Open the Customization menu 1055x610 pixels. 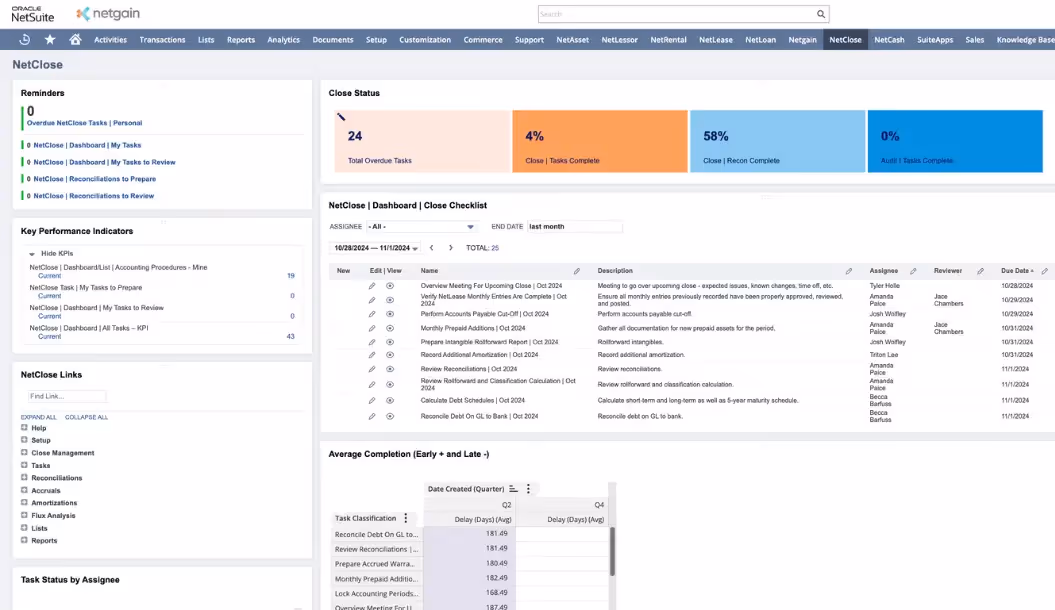tap(425, 40)
